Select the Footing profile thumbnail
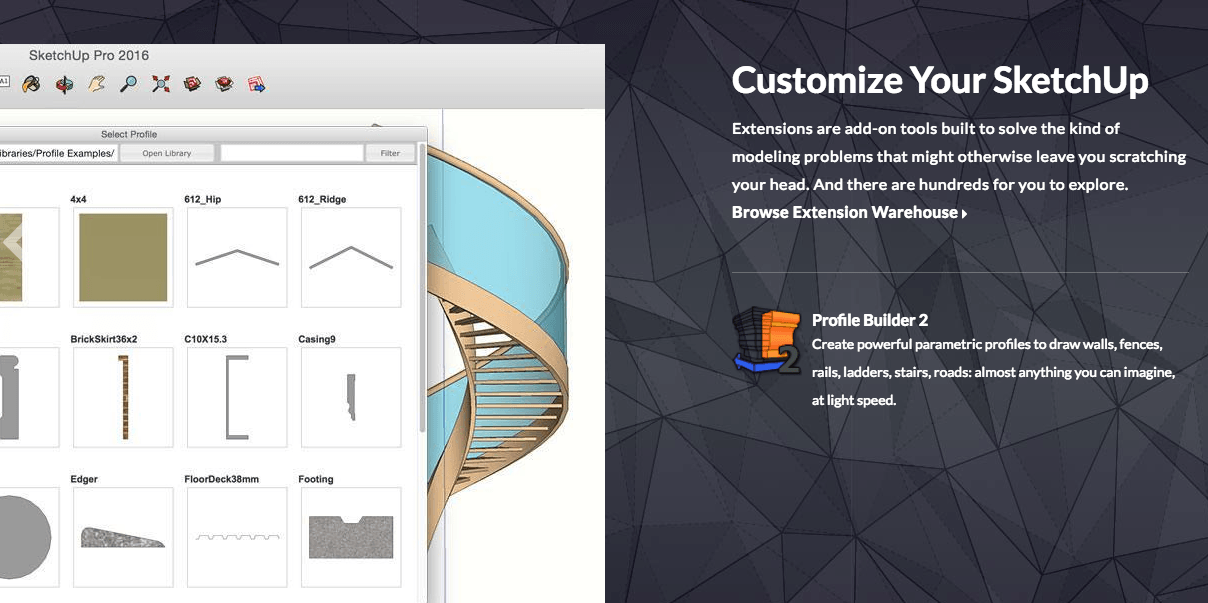Screen dimensions: 1208x603 click(x=351, y=537)
